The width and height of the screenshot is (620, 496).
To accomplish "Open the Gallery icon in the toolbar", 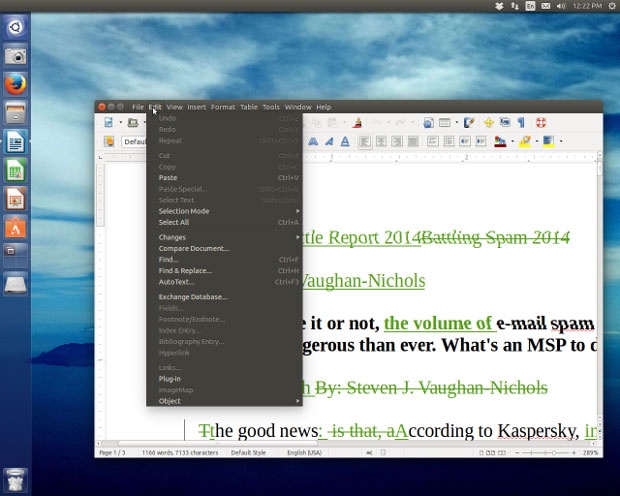I will tap(505, 123).
